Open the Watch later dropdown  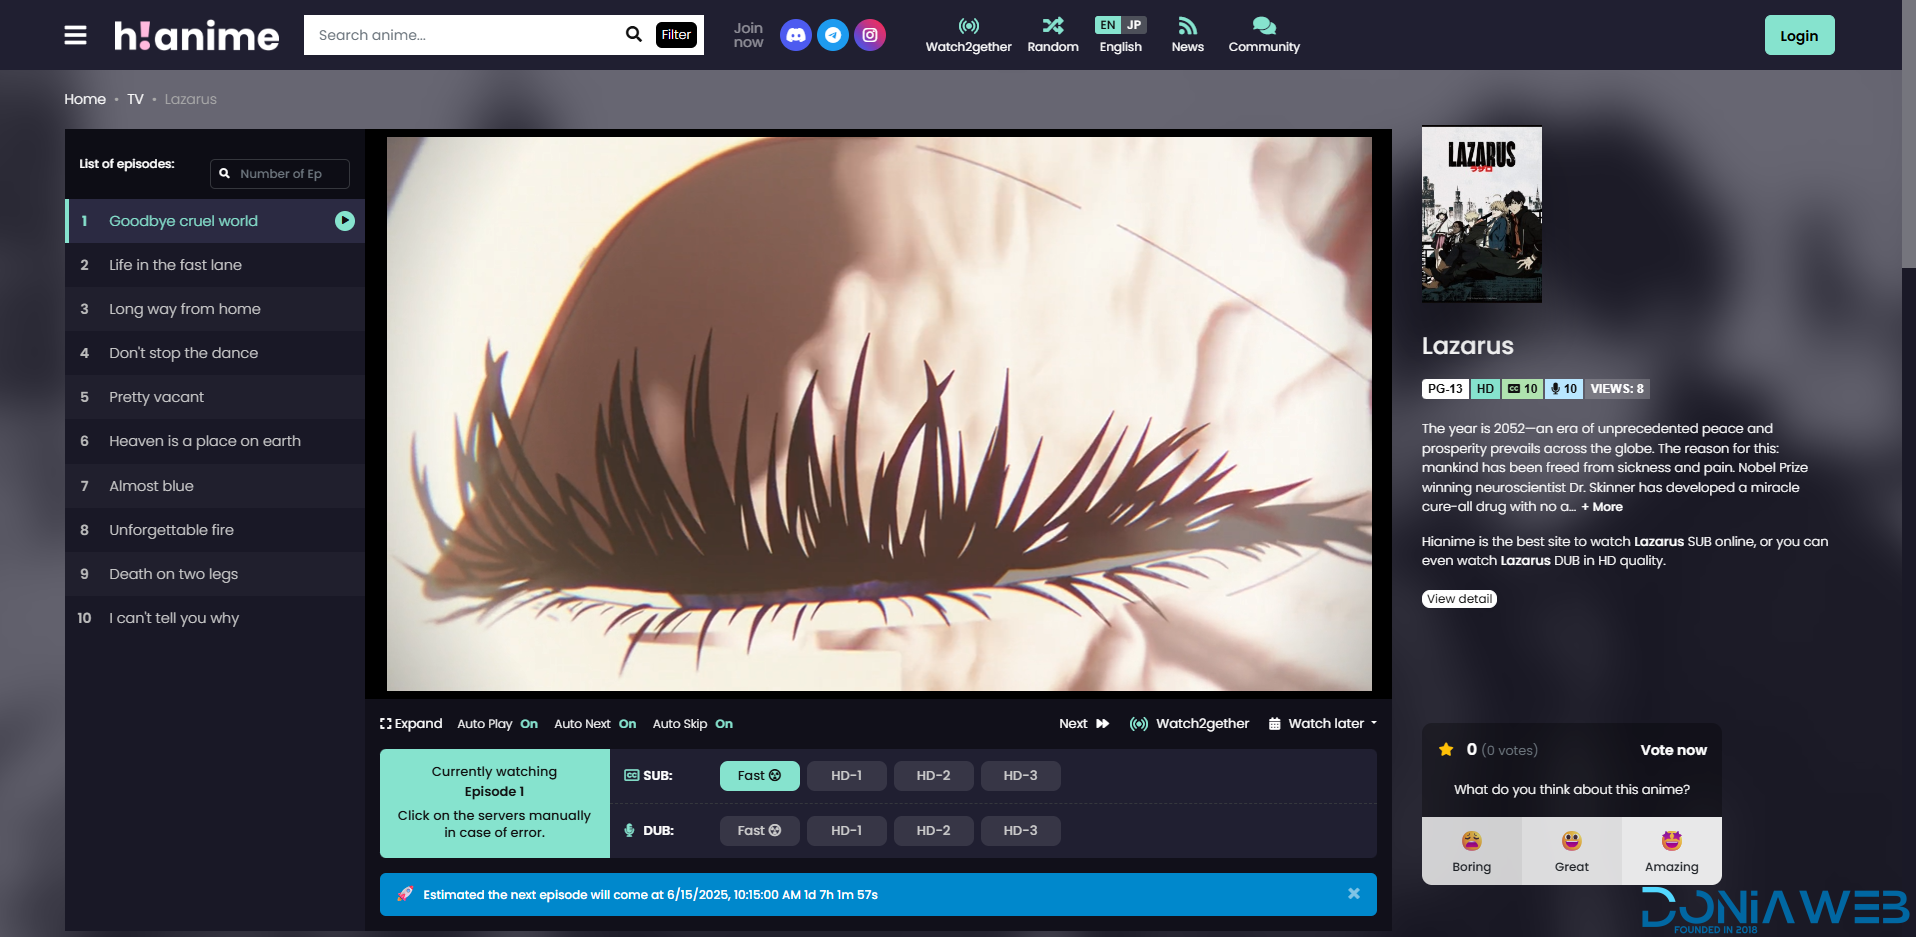[x=1322, y=723]
